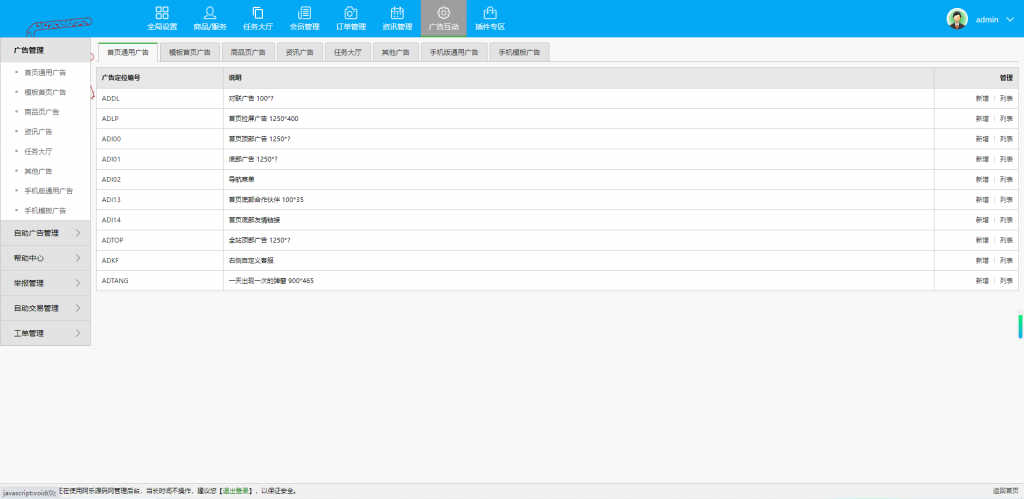Switch to the 模板首页广告 tab
The width and height of the screenshot is (1024, 499).
click(189, 52)
